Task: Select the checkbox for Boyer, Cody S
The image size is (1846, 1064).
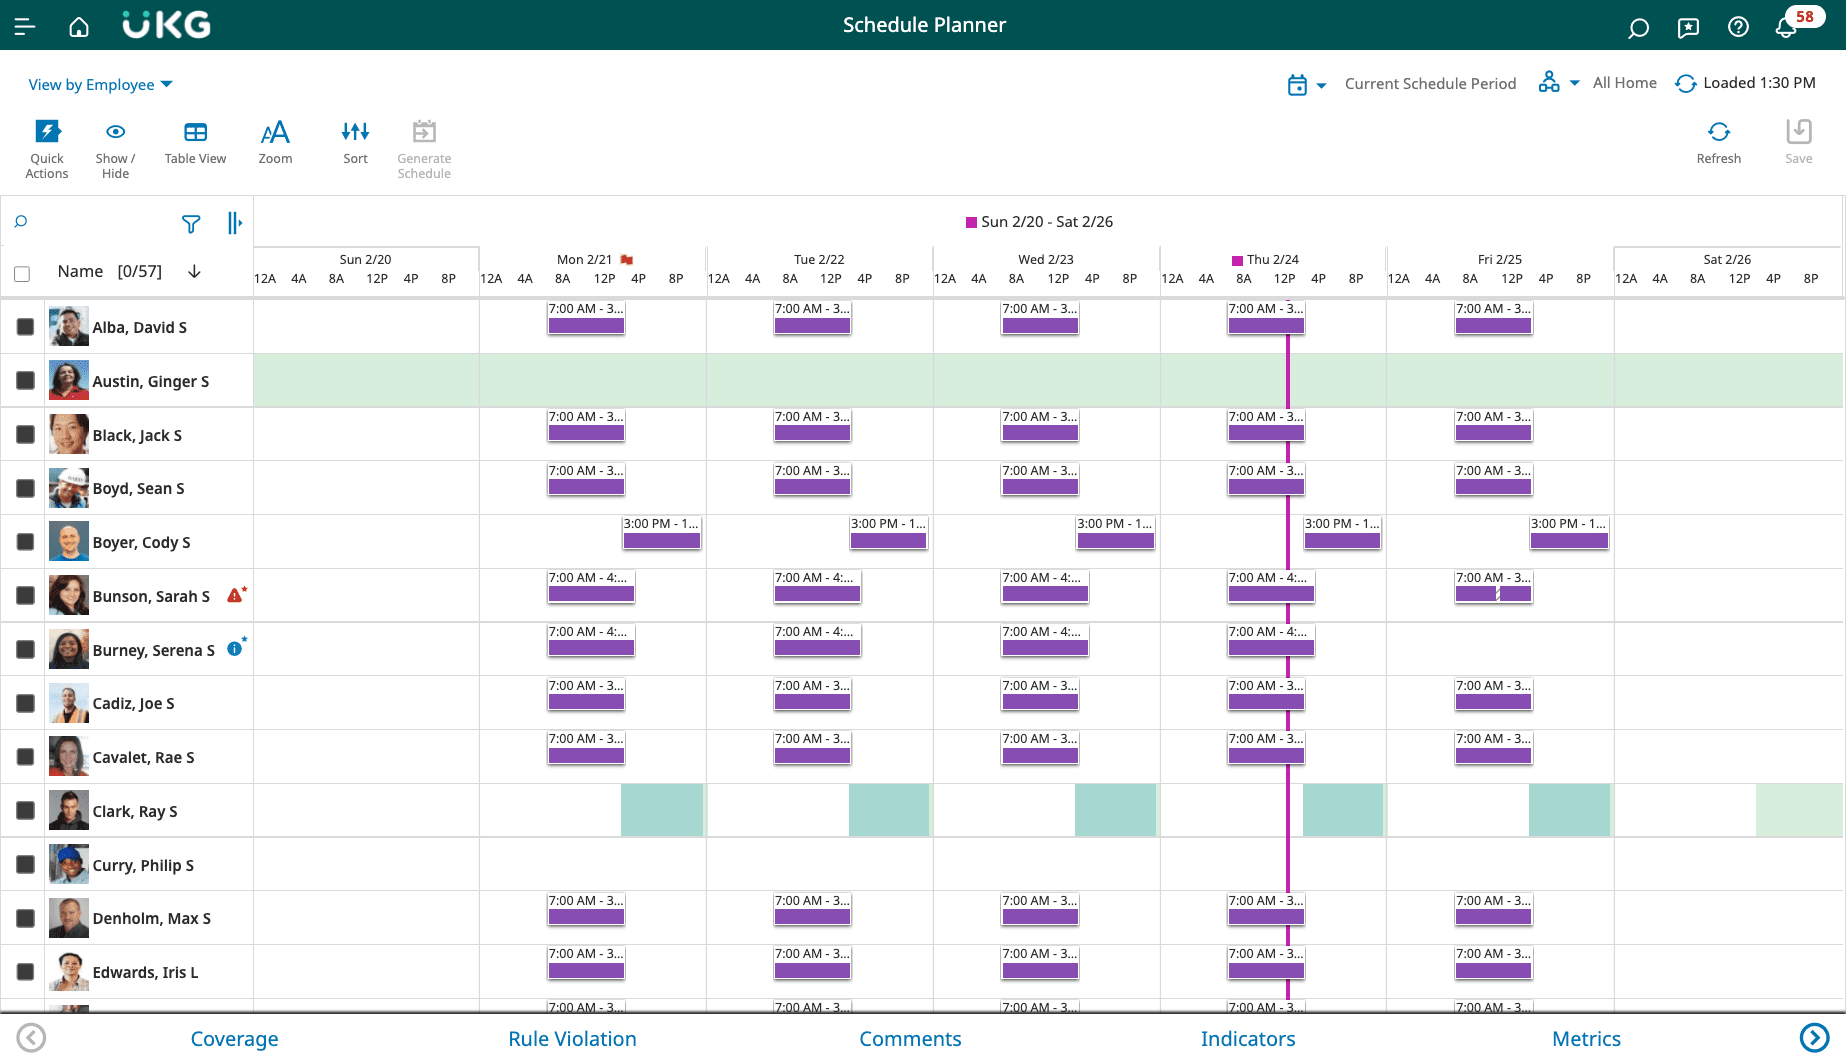Action: pos(26,542)
